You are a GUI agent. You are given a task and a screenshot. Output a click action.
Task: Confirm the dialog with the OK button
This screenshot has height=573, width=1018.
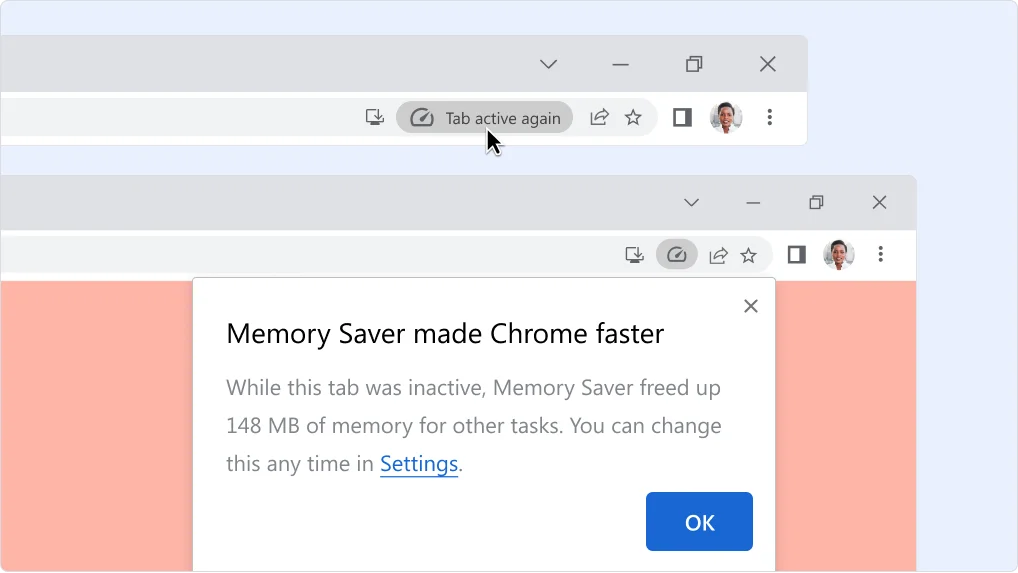tap(699, 522)
